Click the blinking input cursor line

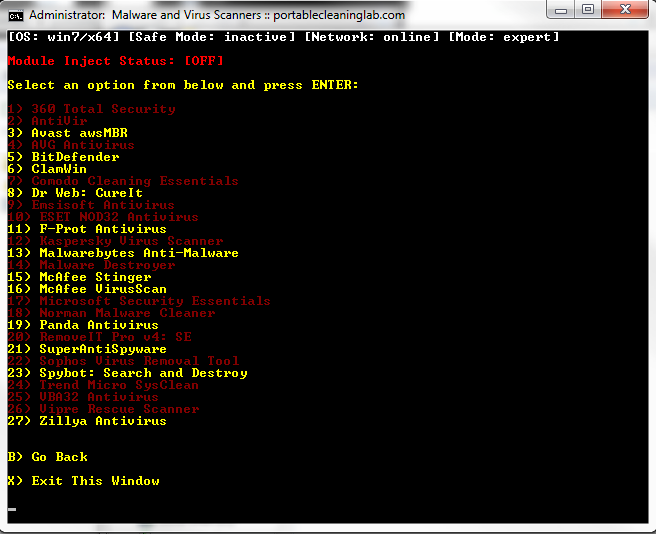(12, 509)
